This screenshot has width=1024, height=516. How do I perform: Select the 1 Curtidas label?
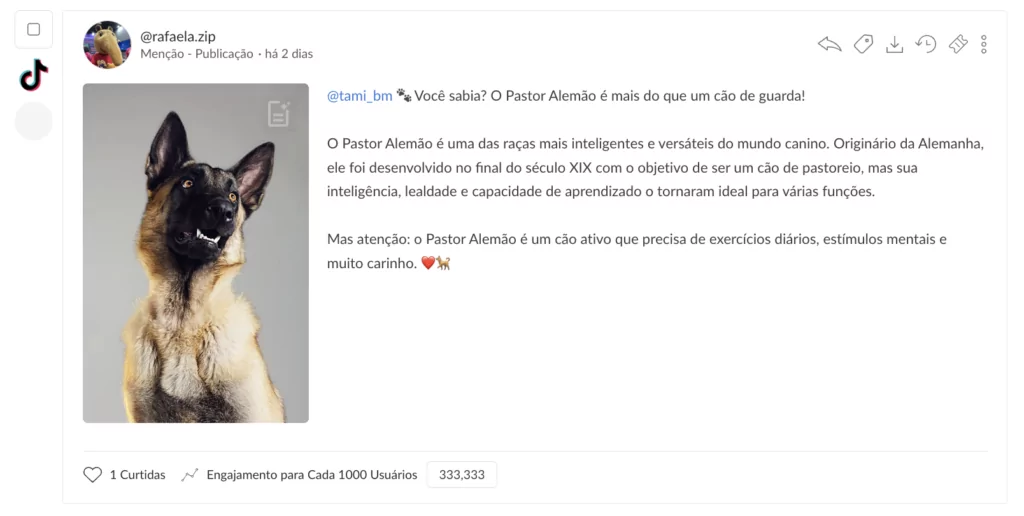pos(137,475)
